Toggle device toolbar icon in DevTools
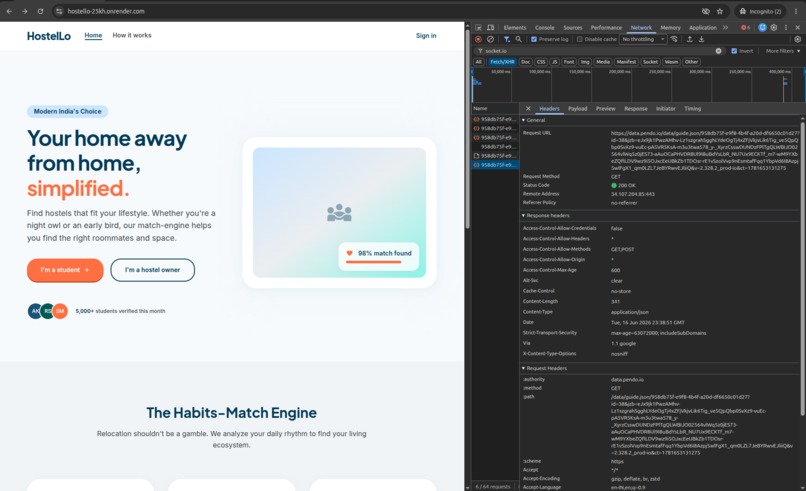 [490, 27]
